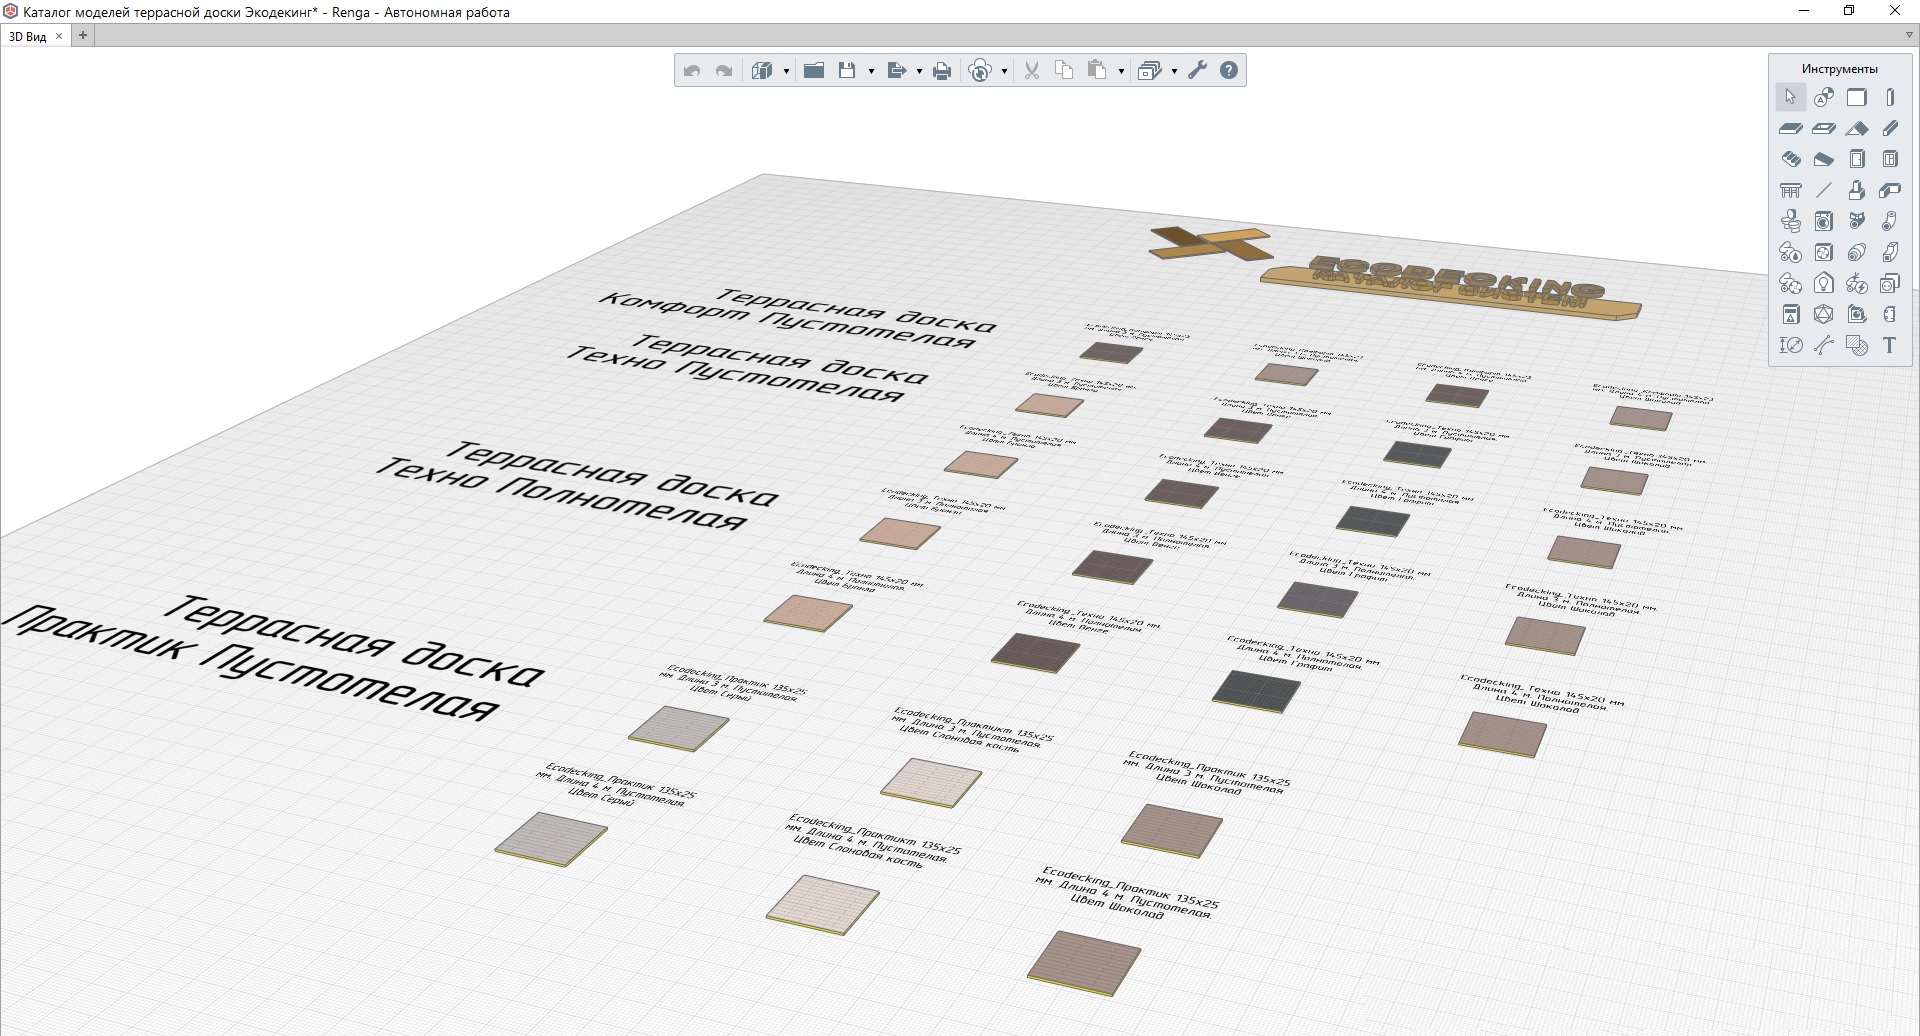
Task: Select the electrical socket tool
Action: [x=1890, y=283]
